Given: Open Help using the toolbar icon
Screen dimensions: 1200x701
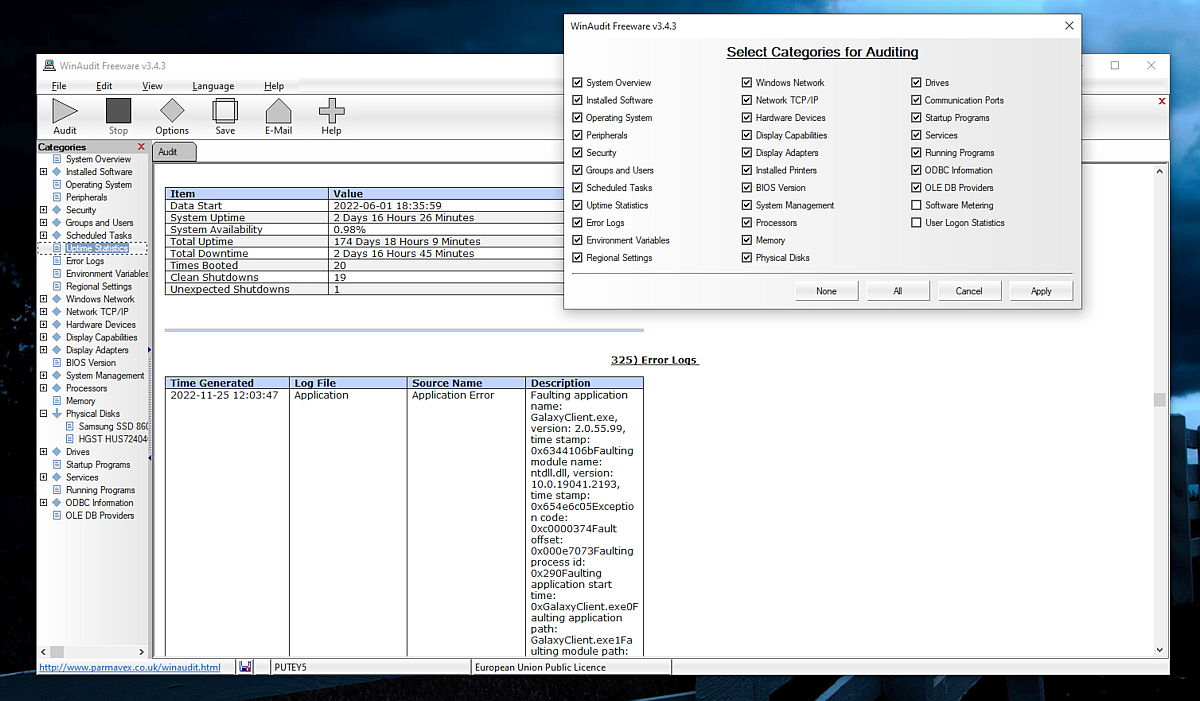Looking at the screenshot, I should tap(331, 116).
